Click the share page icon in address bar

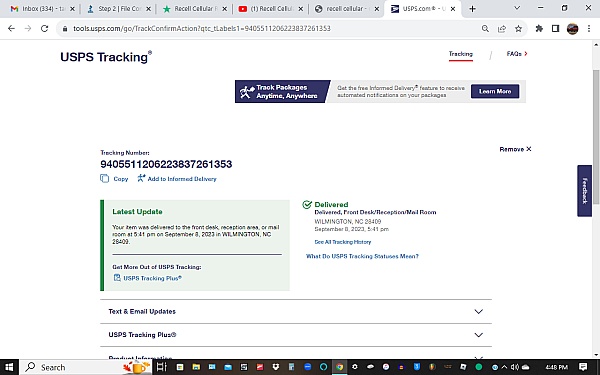point(502,29)
